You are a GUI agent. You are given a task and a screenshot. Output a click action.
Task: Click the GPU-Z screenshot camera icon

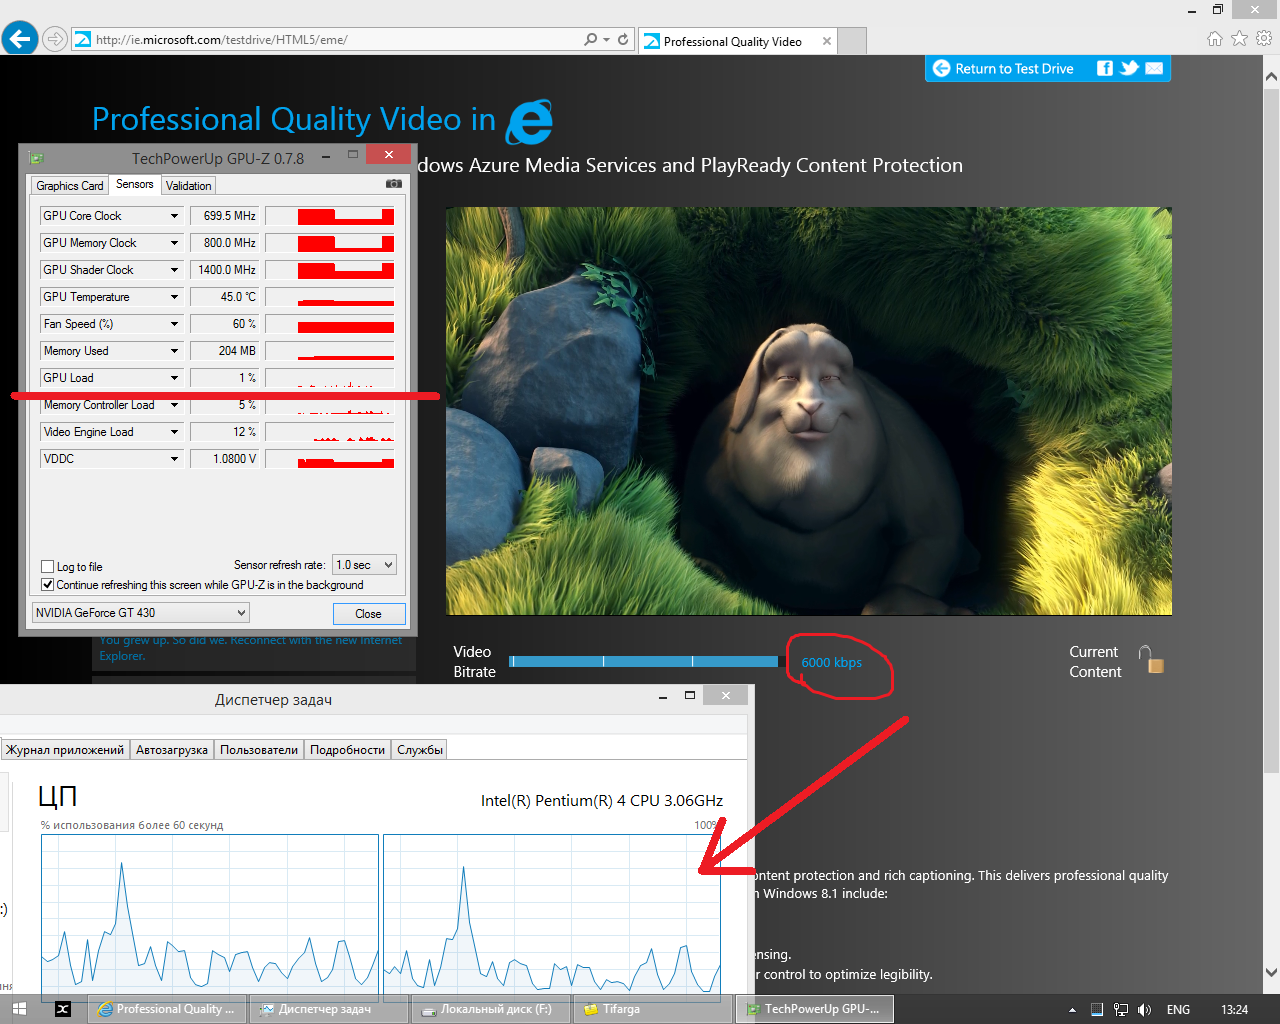point(394,184)
